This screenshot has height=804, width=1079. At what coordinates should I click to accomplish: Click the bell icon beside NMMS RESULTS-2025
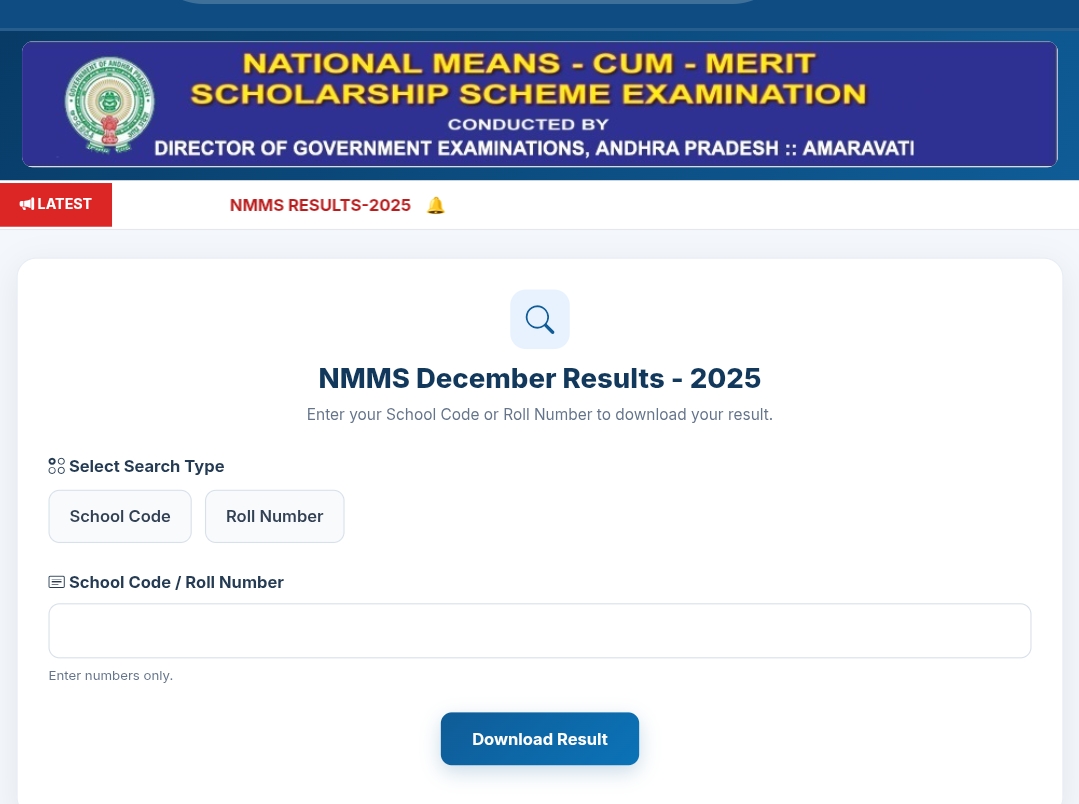tap(436, 205)
